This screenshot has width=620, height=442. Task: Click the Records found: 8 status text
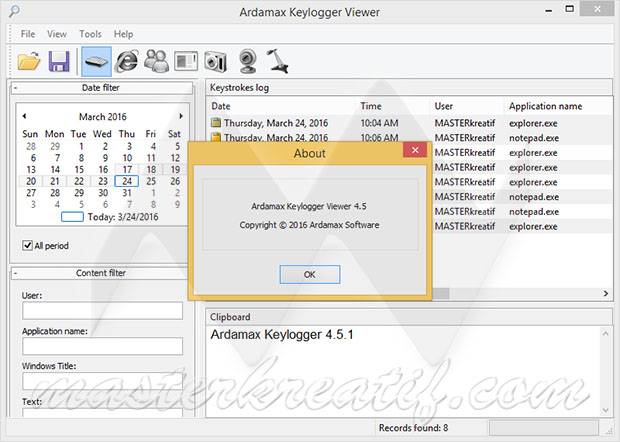pyautogui.click(x=413, y=428)
